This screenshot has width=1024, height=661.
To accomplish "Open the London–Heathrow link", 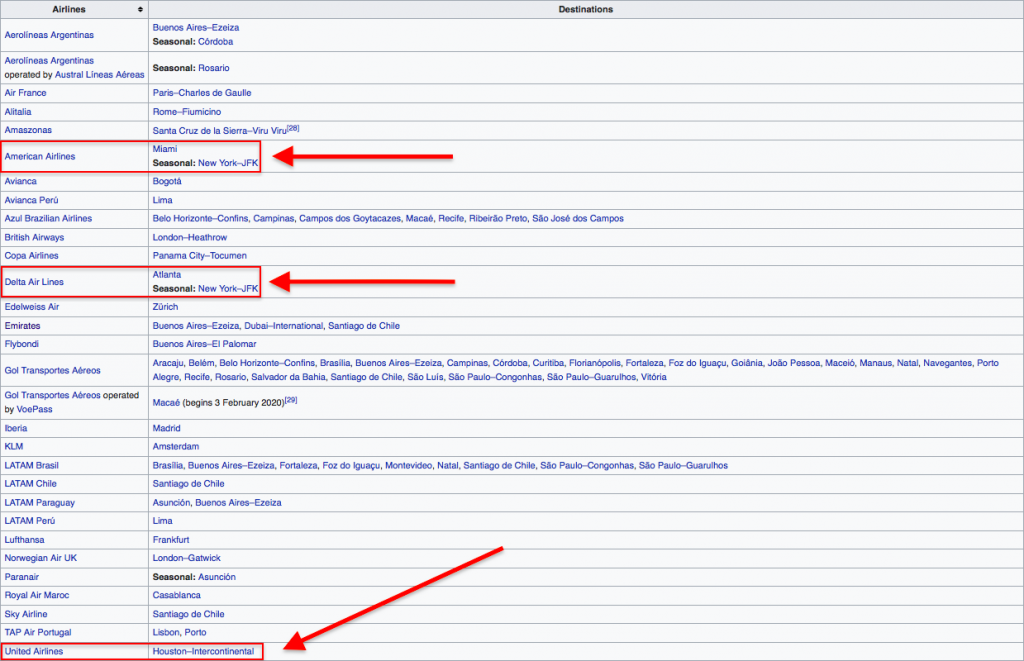I will coord(190,237).
